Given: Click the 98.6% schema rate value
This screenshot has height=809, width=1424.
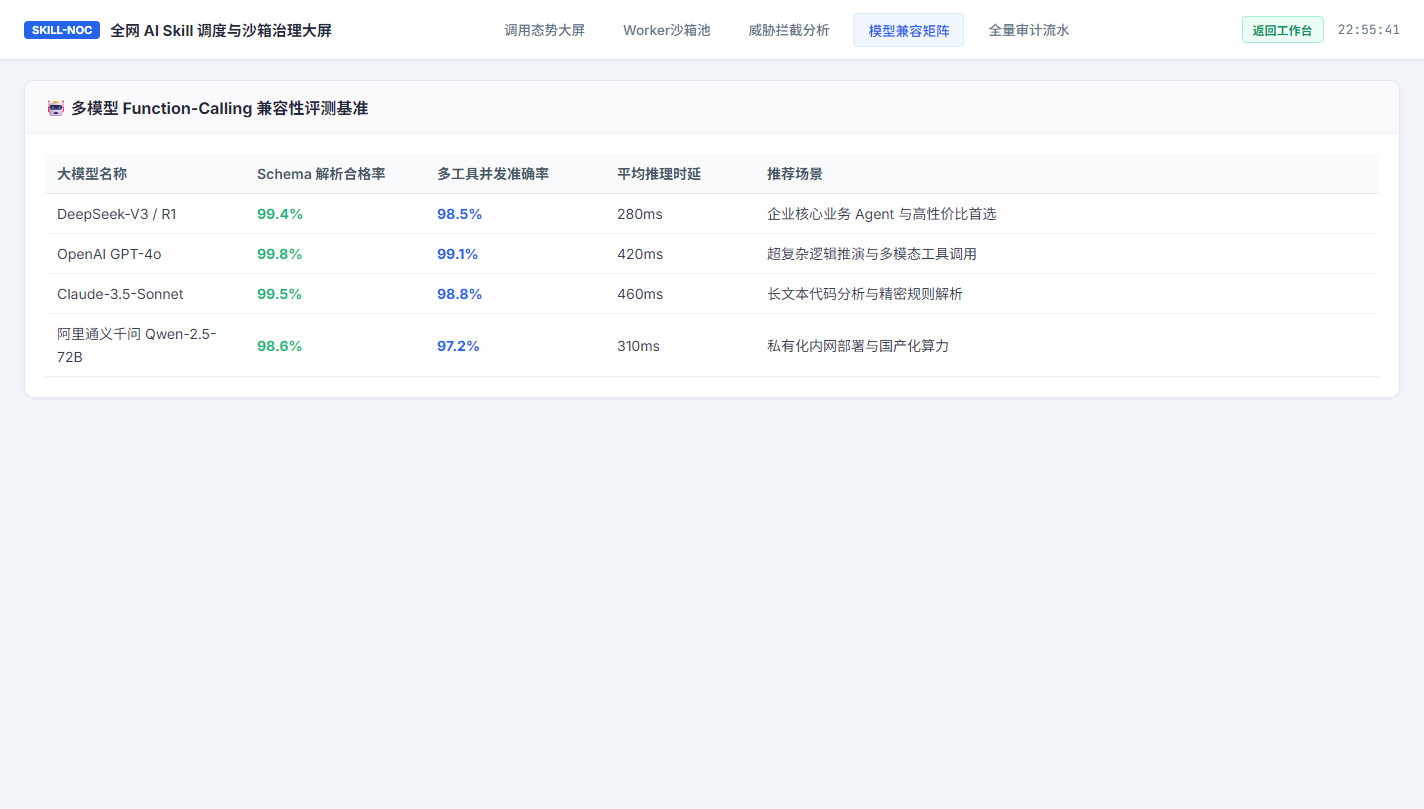Looking at the screenshot, I should point(280,346).
